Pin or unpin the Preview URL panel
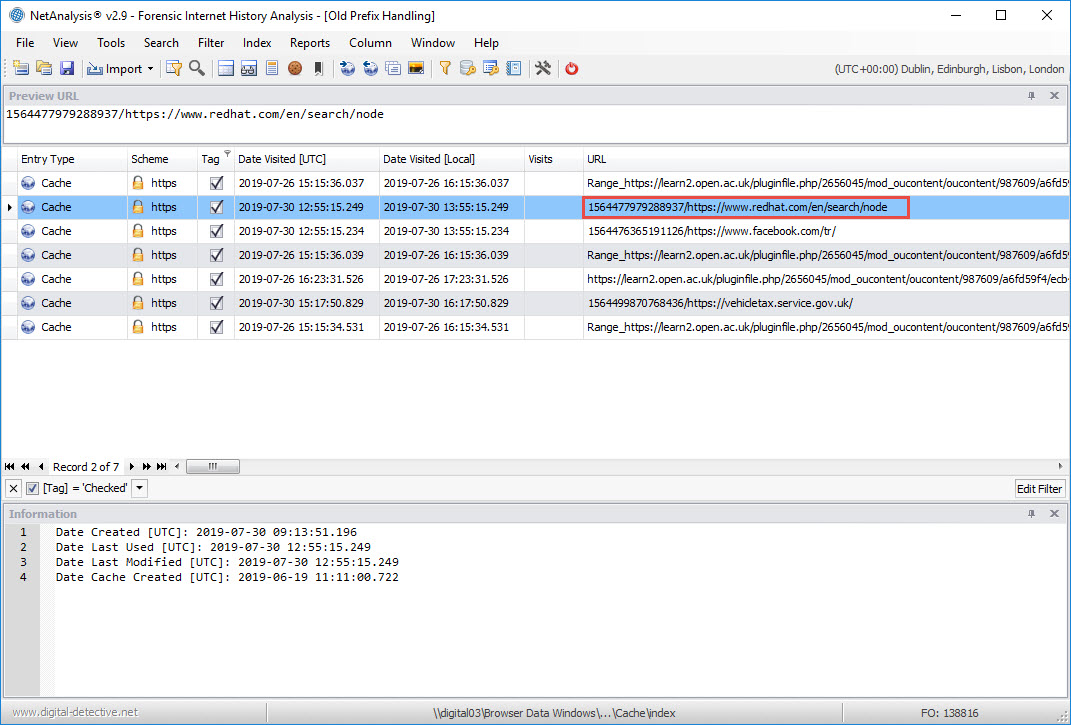 [1031, 96]
